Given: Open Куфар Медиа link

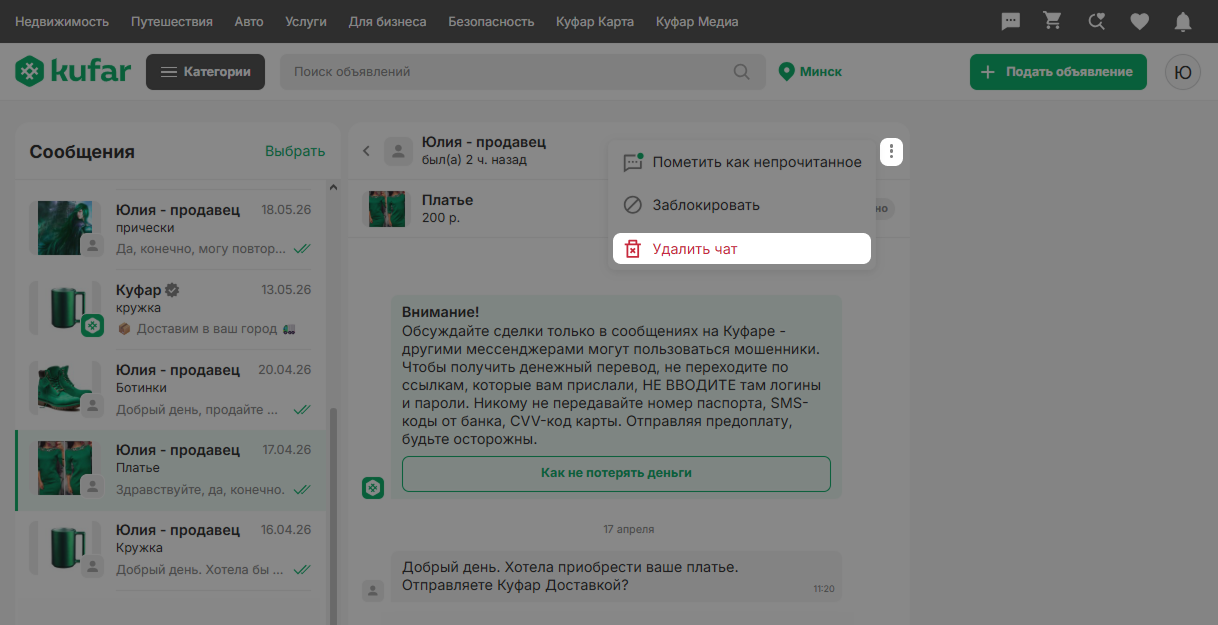Looking at the screenshot, I should [697, 21].
